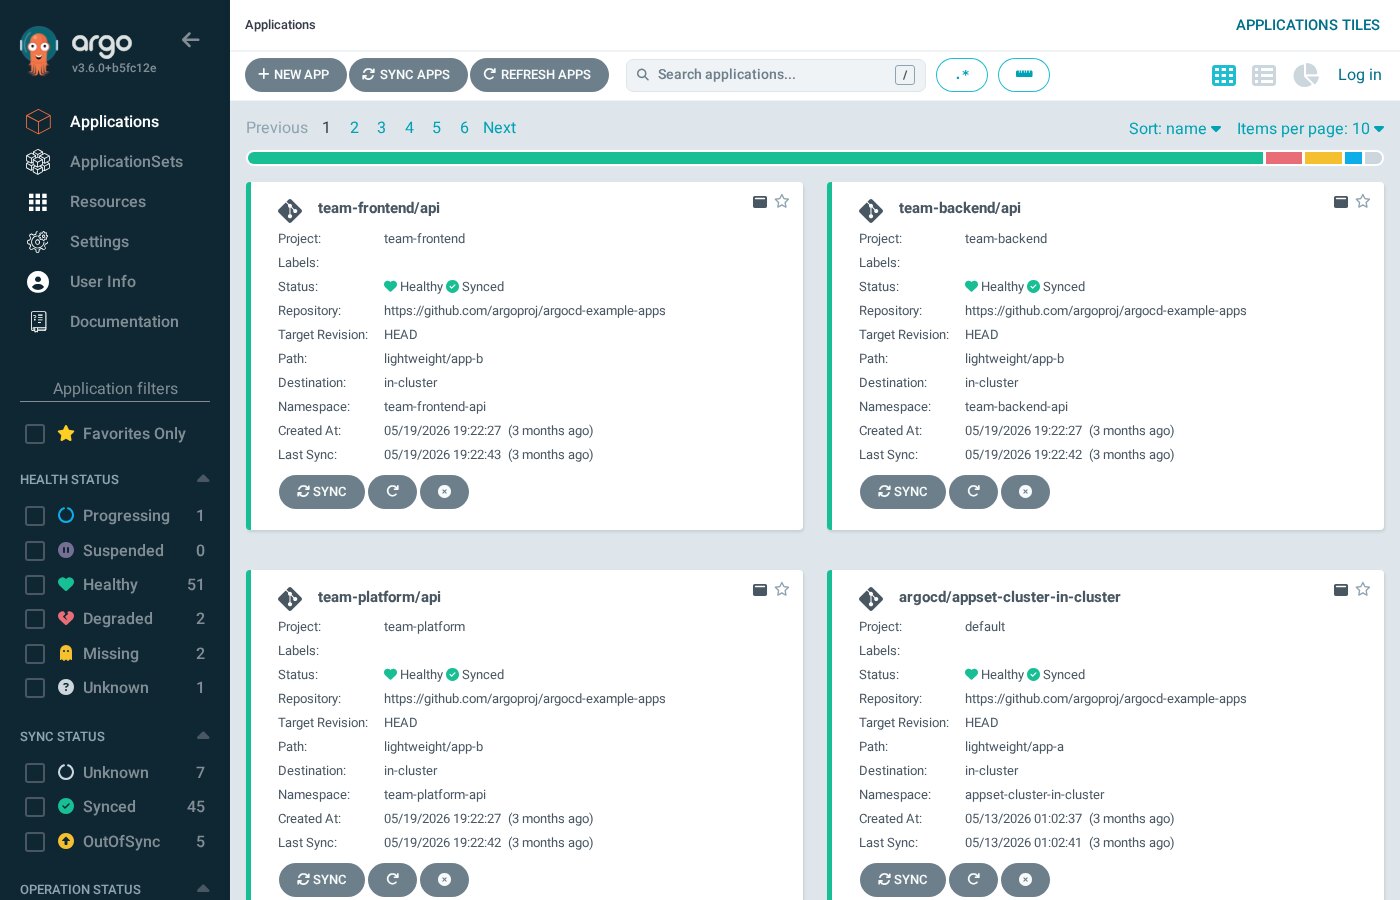Collapse the SYNC STATUS filter section
1400x900 pixels.
pyautogui.click(x=203, y=736)
